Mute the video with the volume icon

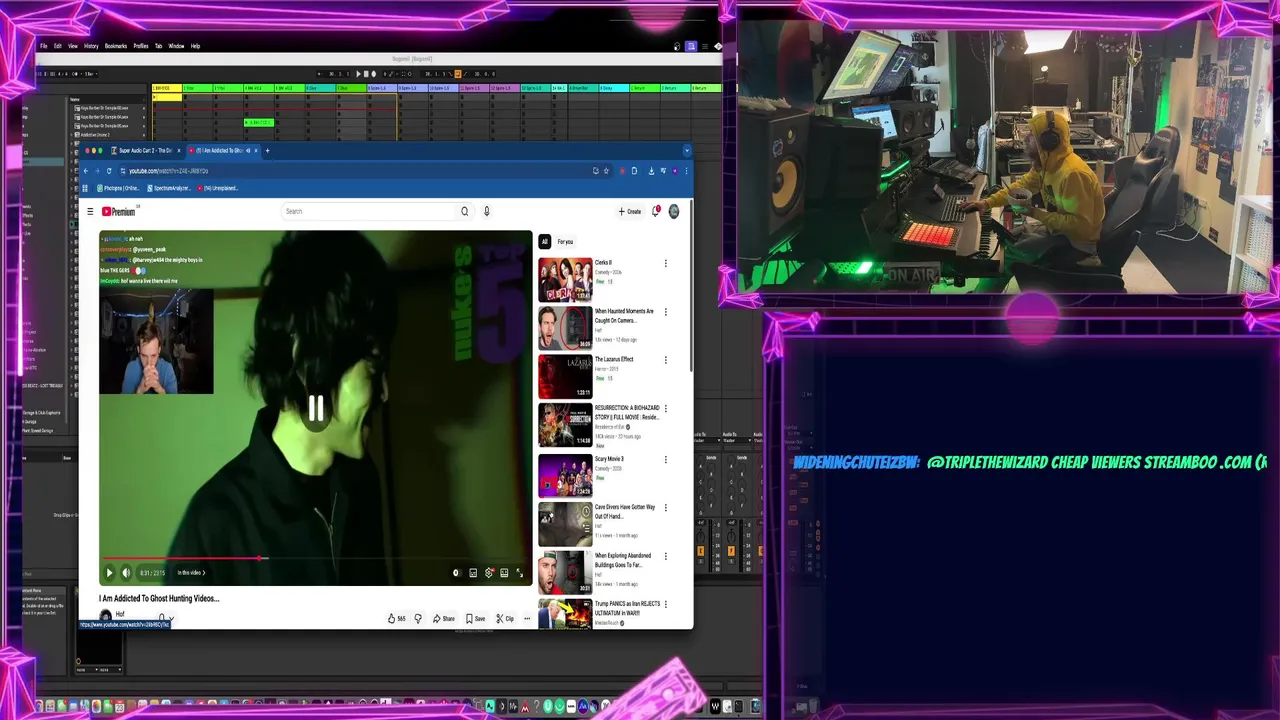[x=126, y=573]
